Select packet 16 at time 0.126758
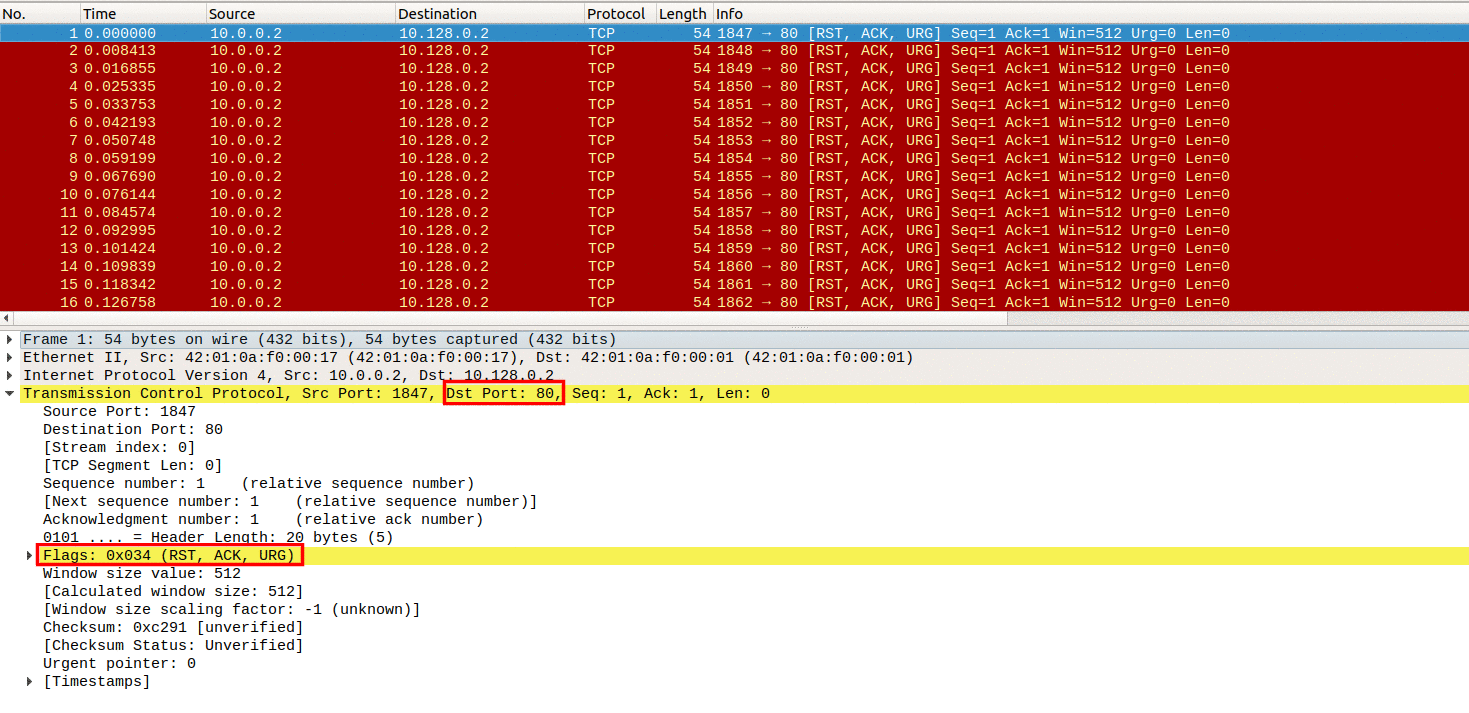Screen dimensions: 1469x713 tap(734, 303)
